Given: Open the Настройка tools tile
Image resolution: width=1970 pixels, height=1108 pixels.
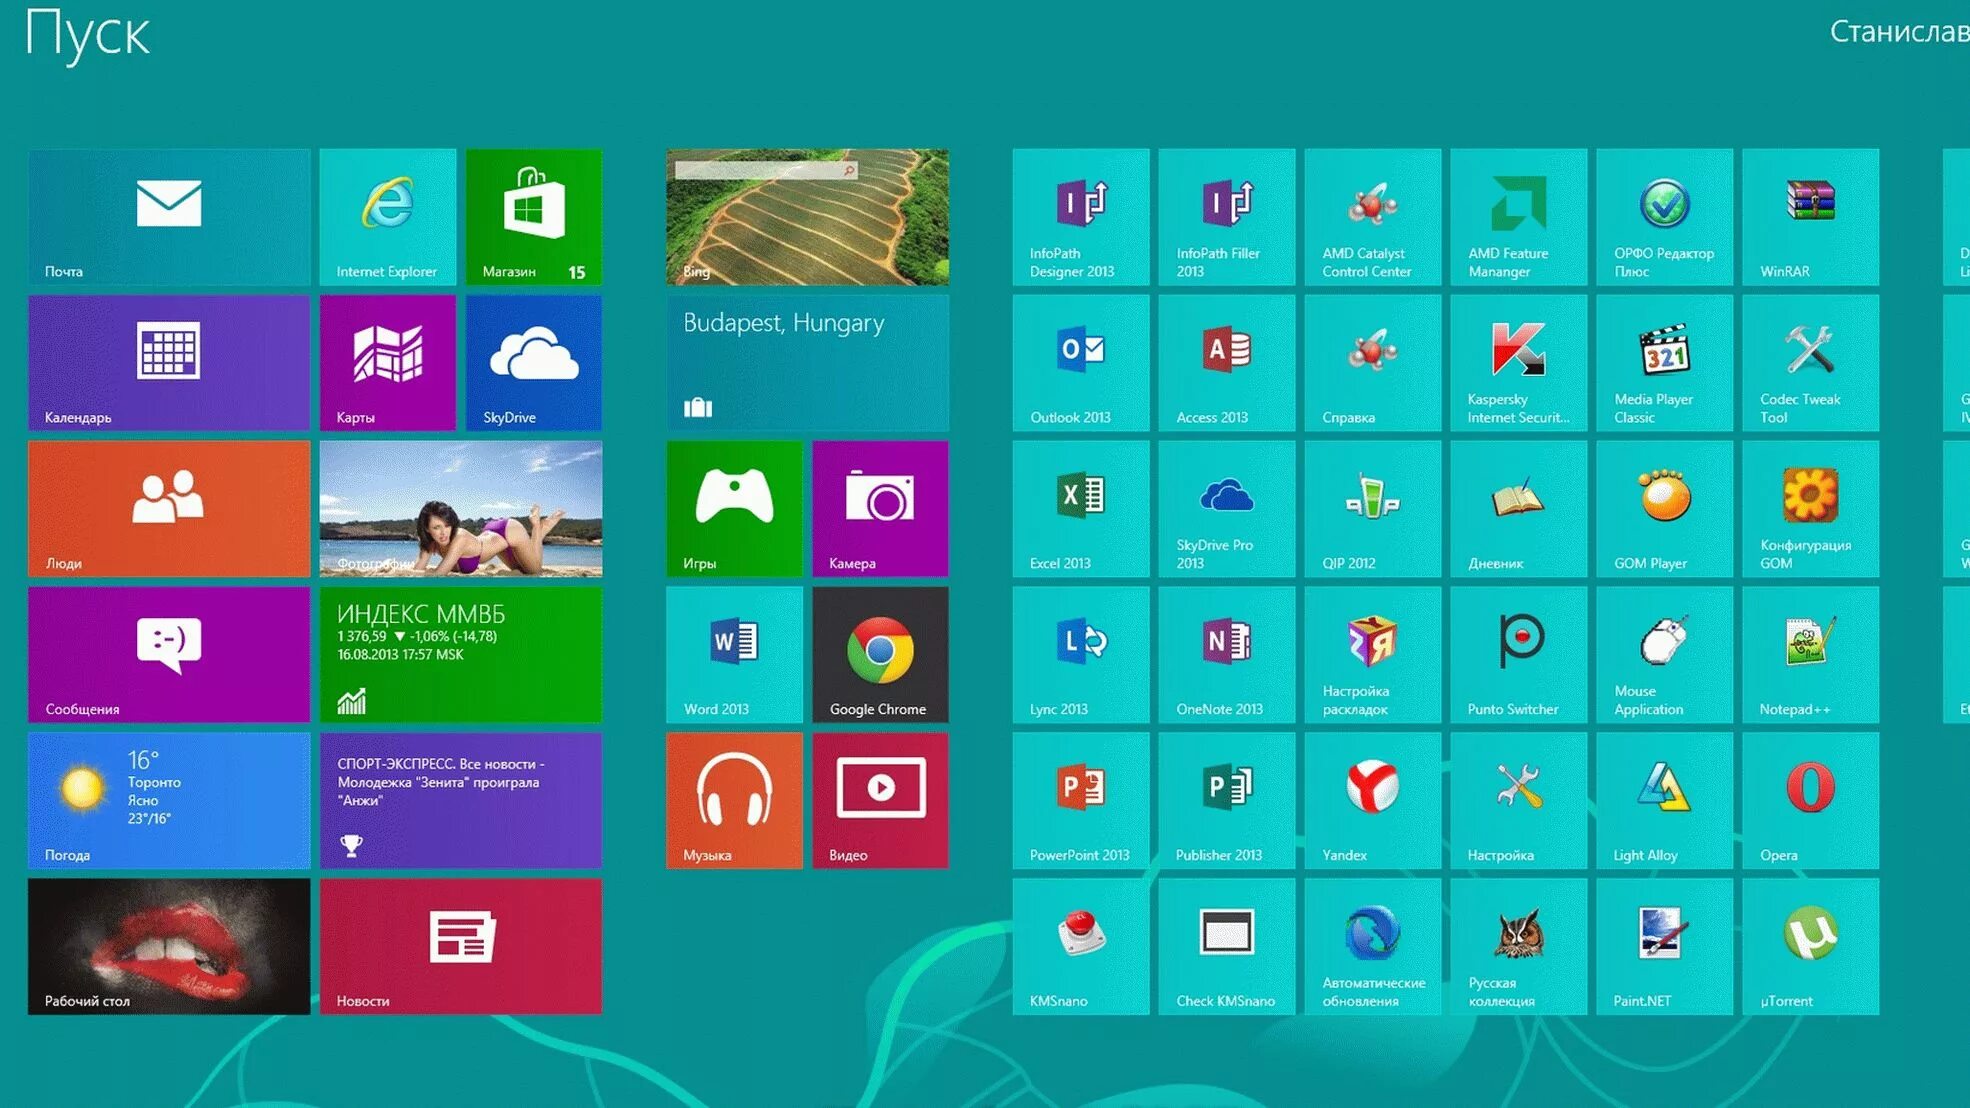Looking at the screenshot, I should (x=1519, y=801).
